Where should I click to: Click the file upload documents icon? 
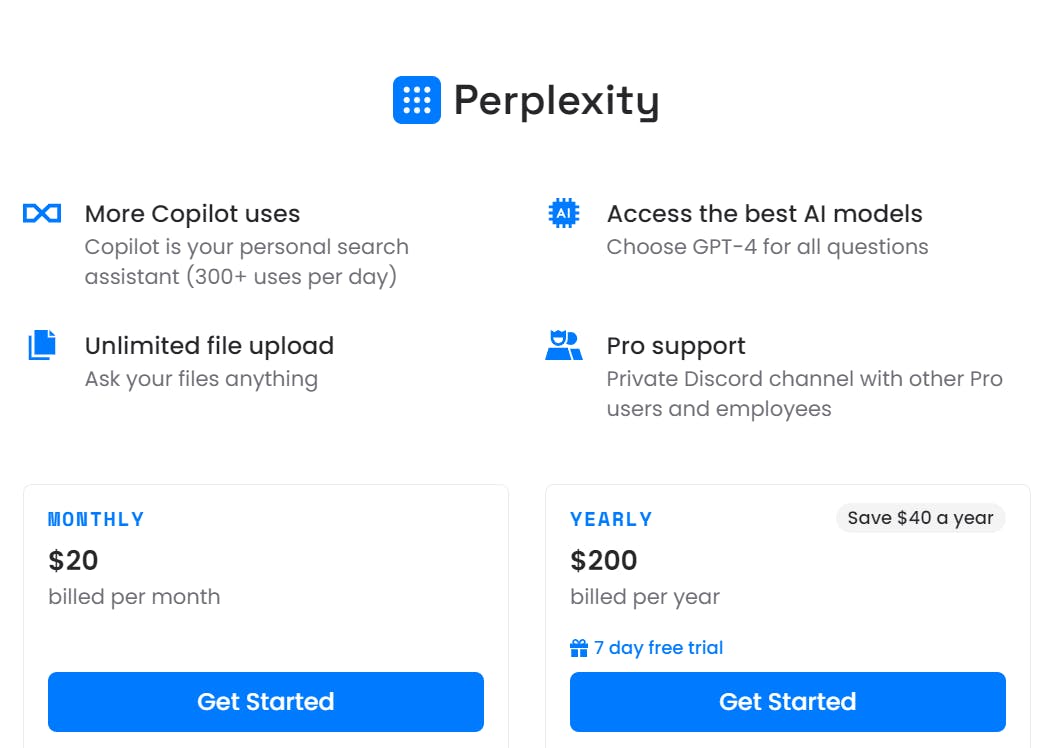click(42, 345)
